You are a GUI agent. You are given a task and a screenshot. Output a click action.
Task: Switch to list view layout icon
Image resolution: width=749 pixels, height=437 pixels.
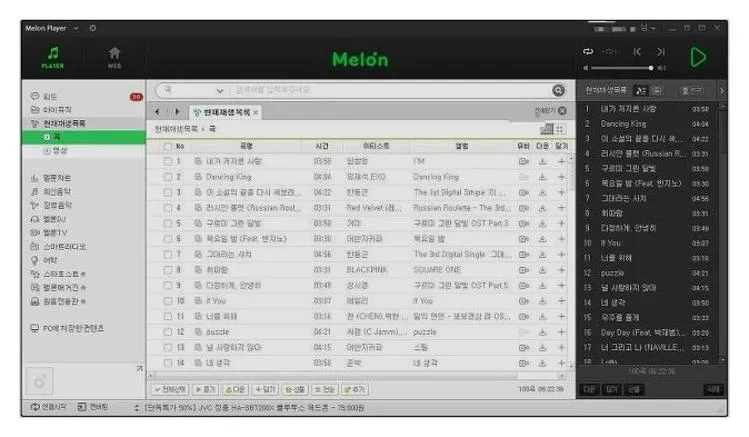[x=546, y=129]
